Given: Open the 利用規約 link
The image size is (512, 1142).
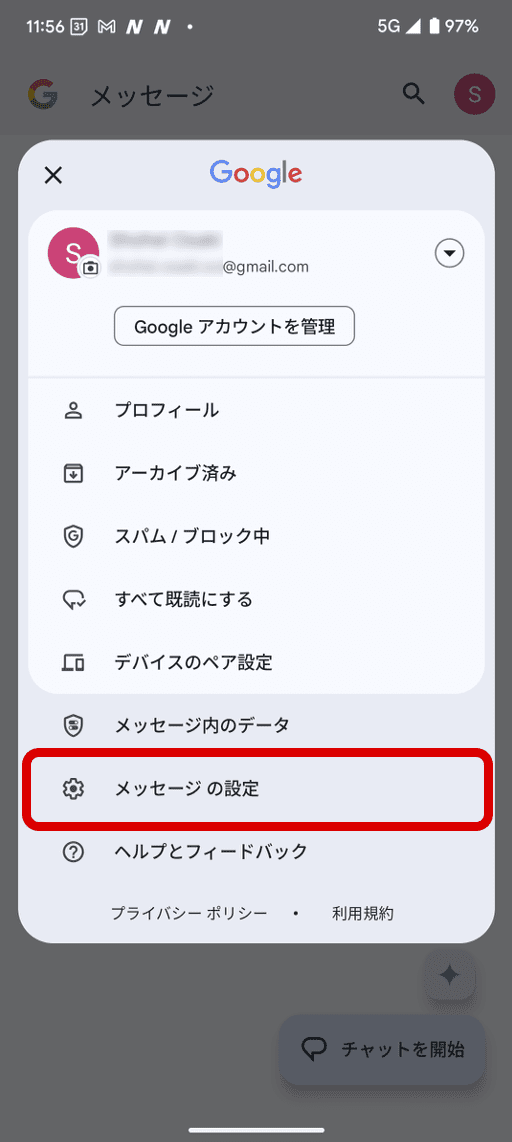Looking at the screenshot, I should point(363,913).
